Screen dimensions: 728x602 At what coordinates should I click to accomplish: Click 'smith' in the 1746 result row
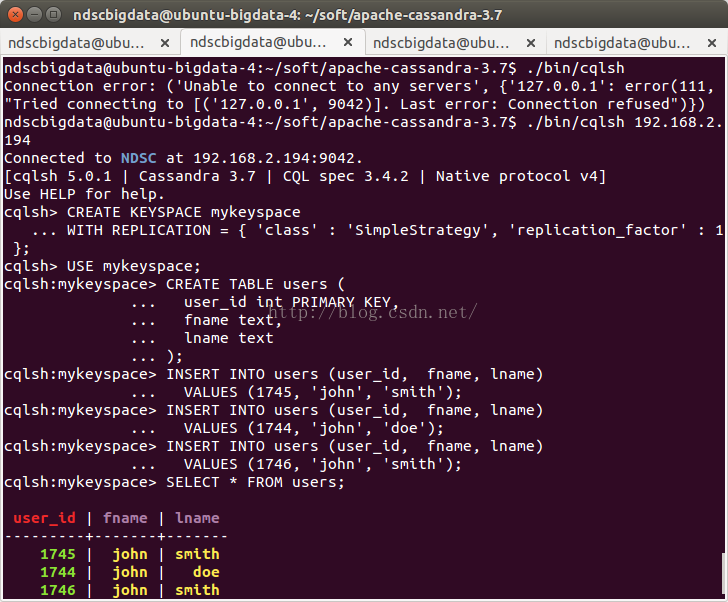pos(197,590)
